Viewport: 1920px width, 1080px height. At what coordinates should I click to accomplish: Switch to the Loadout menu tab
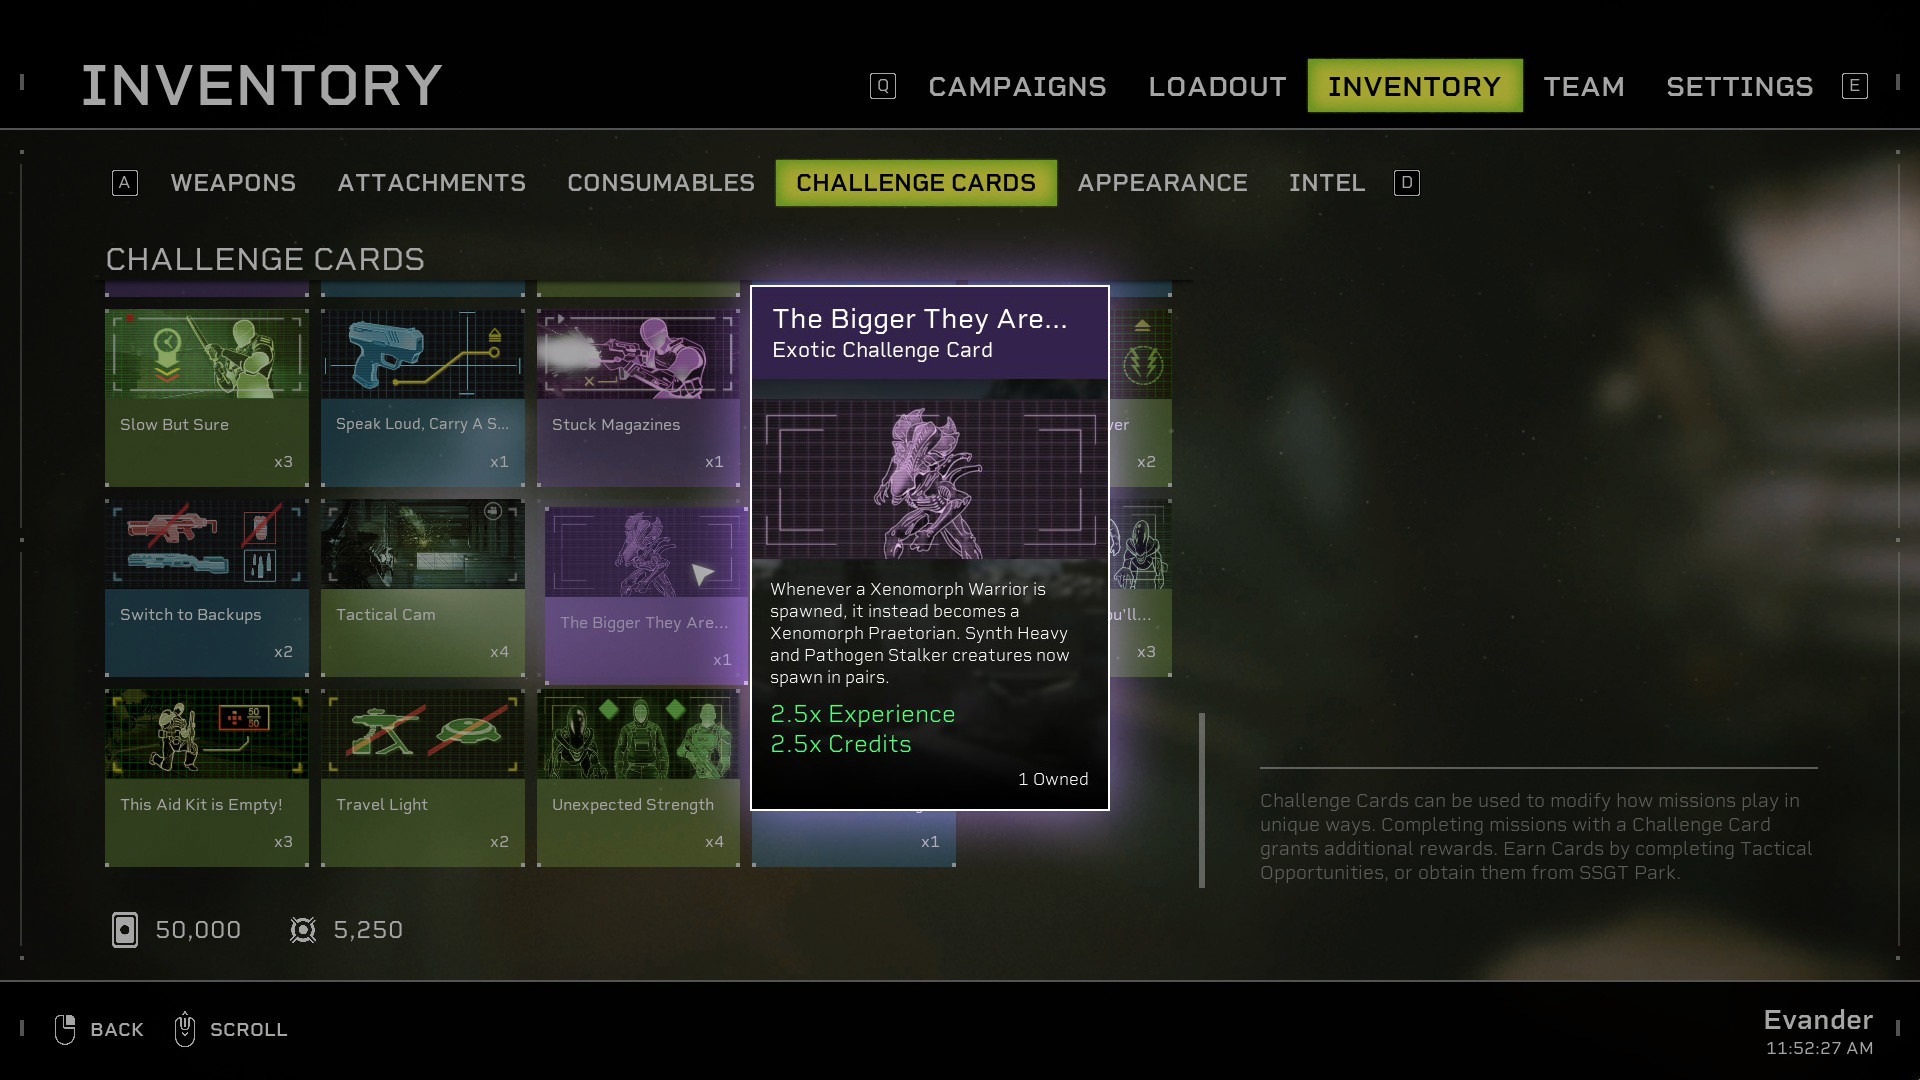1216,86
